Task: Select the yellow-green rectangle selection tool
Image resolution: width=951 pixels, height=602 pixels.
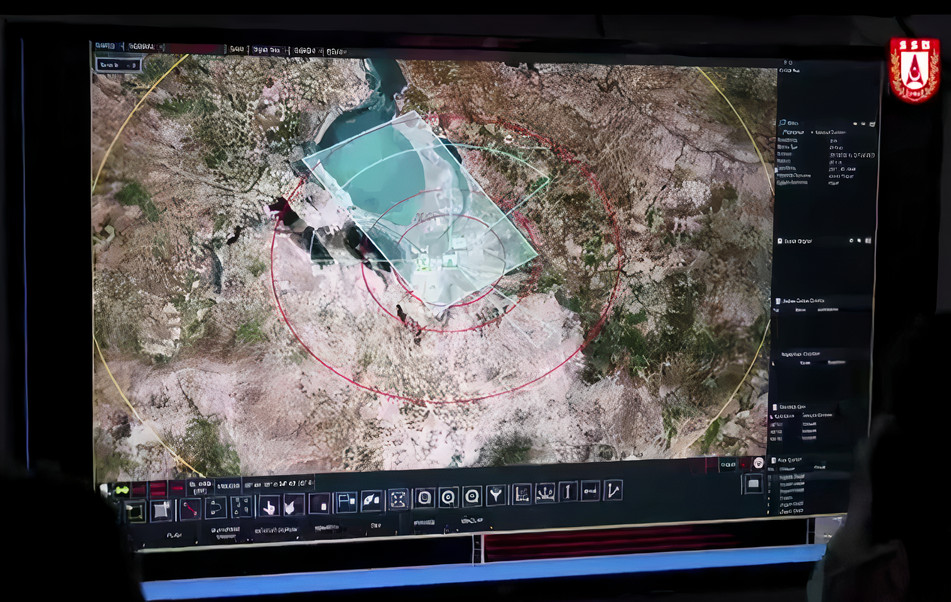Action: (135, 512)
